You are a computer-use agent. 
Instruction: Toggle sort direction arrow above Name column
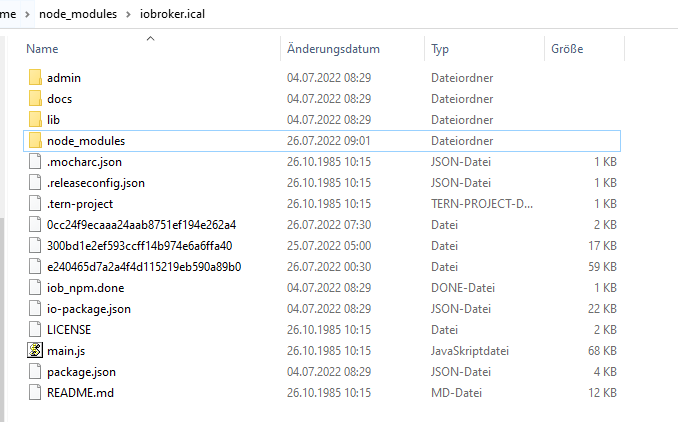pos(151,38)
